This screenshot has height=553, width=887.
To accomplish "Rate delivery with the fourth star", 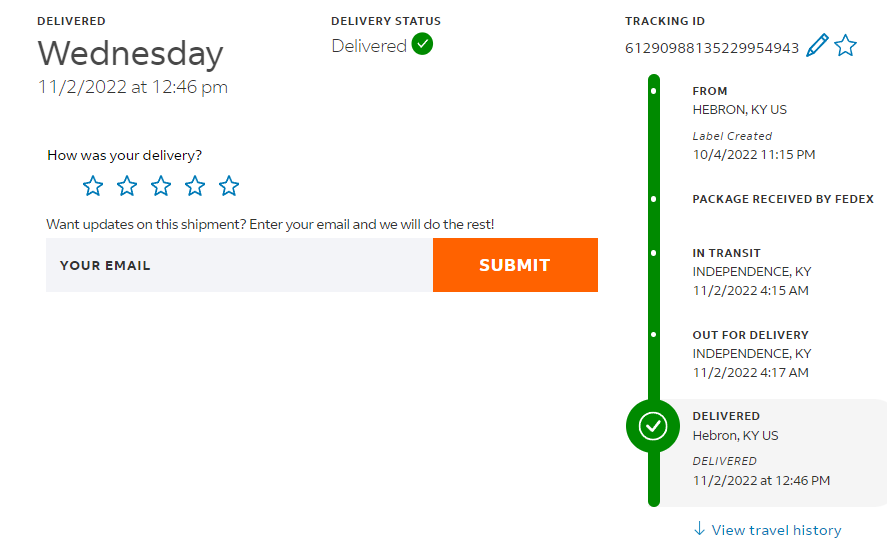I will [195, 186].
